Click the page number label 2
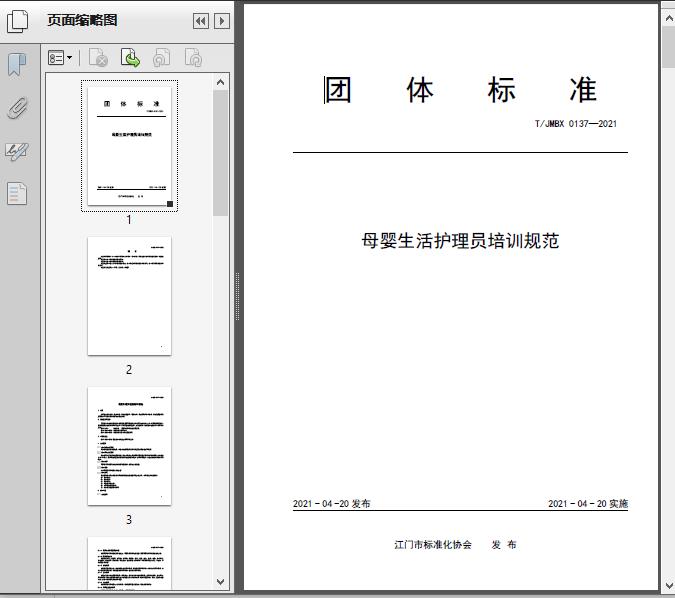 click(x=129, y=369)
